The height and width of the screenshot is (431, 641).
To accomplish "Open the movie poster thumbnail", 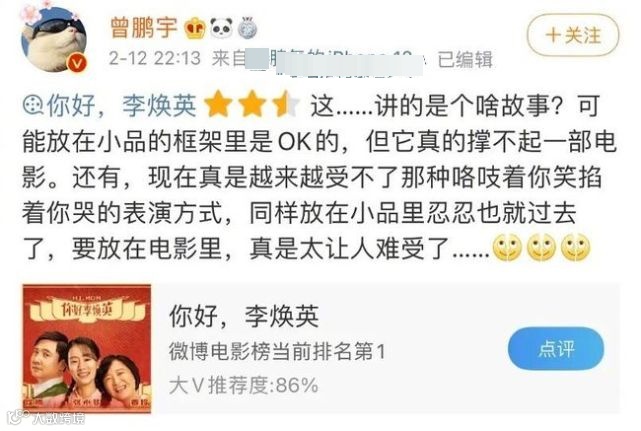I will click(87, 349).
